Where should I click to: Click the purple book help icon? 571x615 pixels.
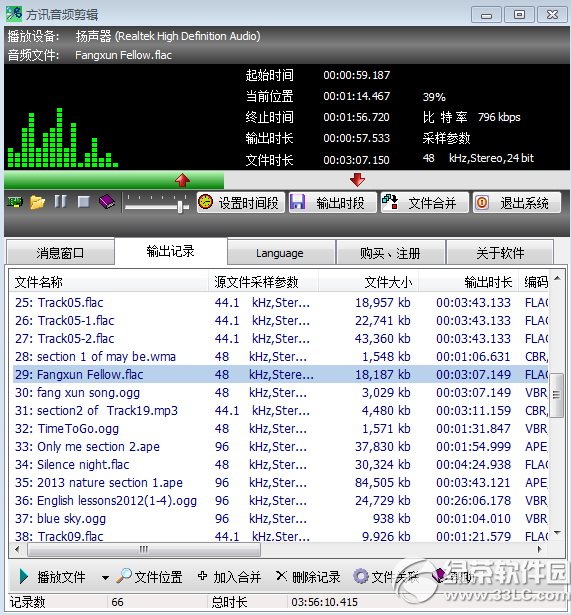point(106,202)
